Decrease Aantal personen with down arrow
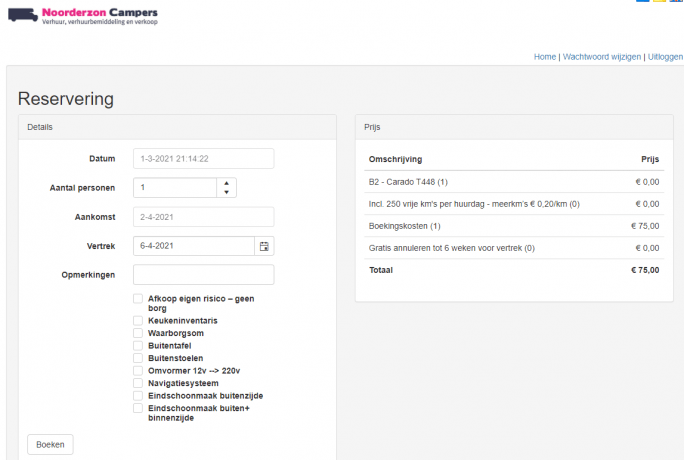Image resolution: width=684 pixels, height=460 pixels. point(227,192)
